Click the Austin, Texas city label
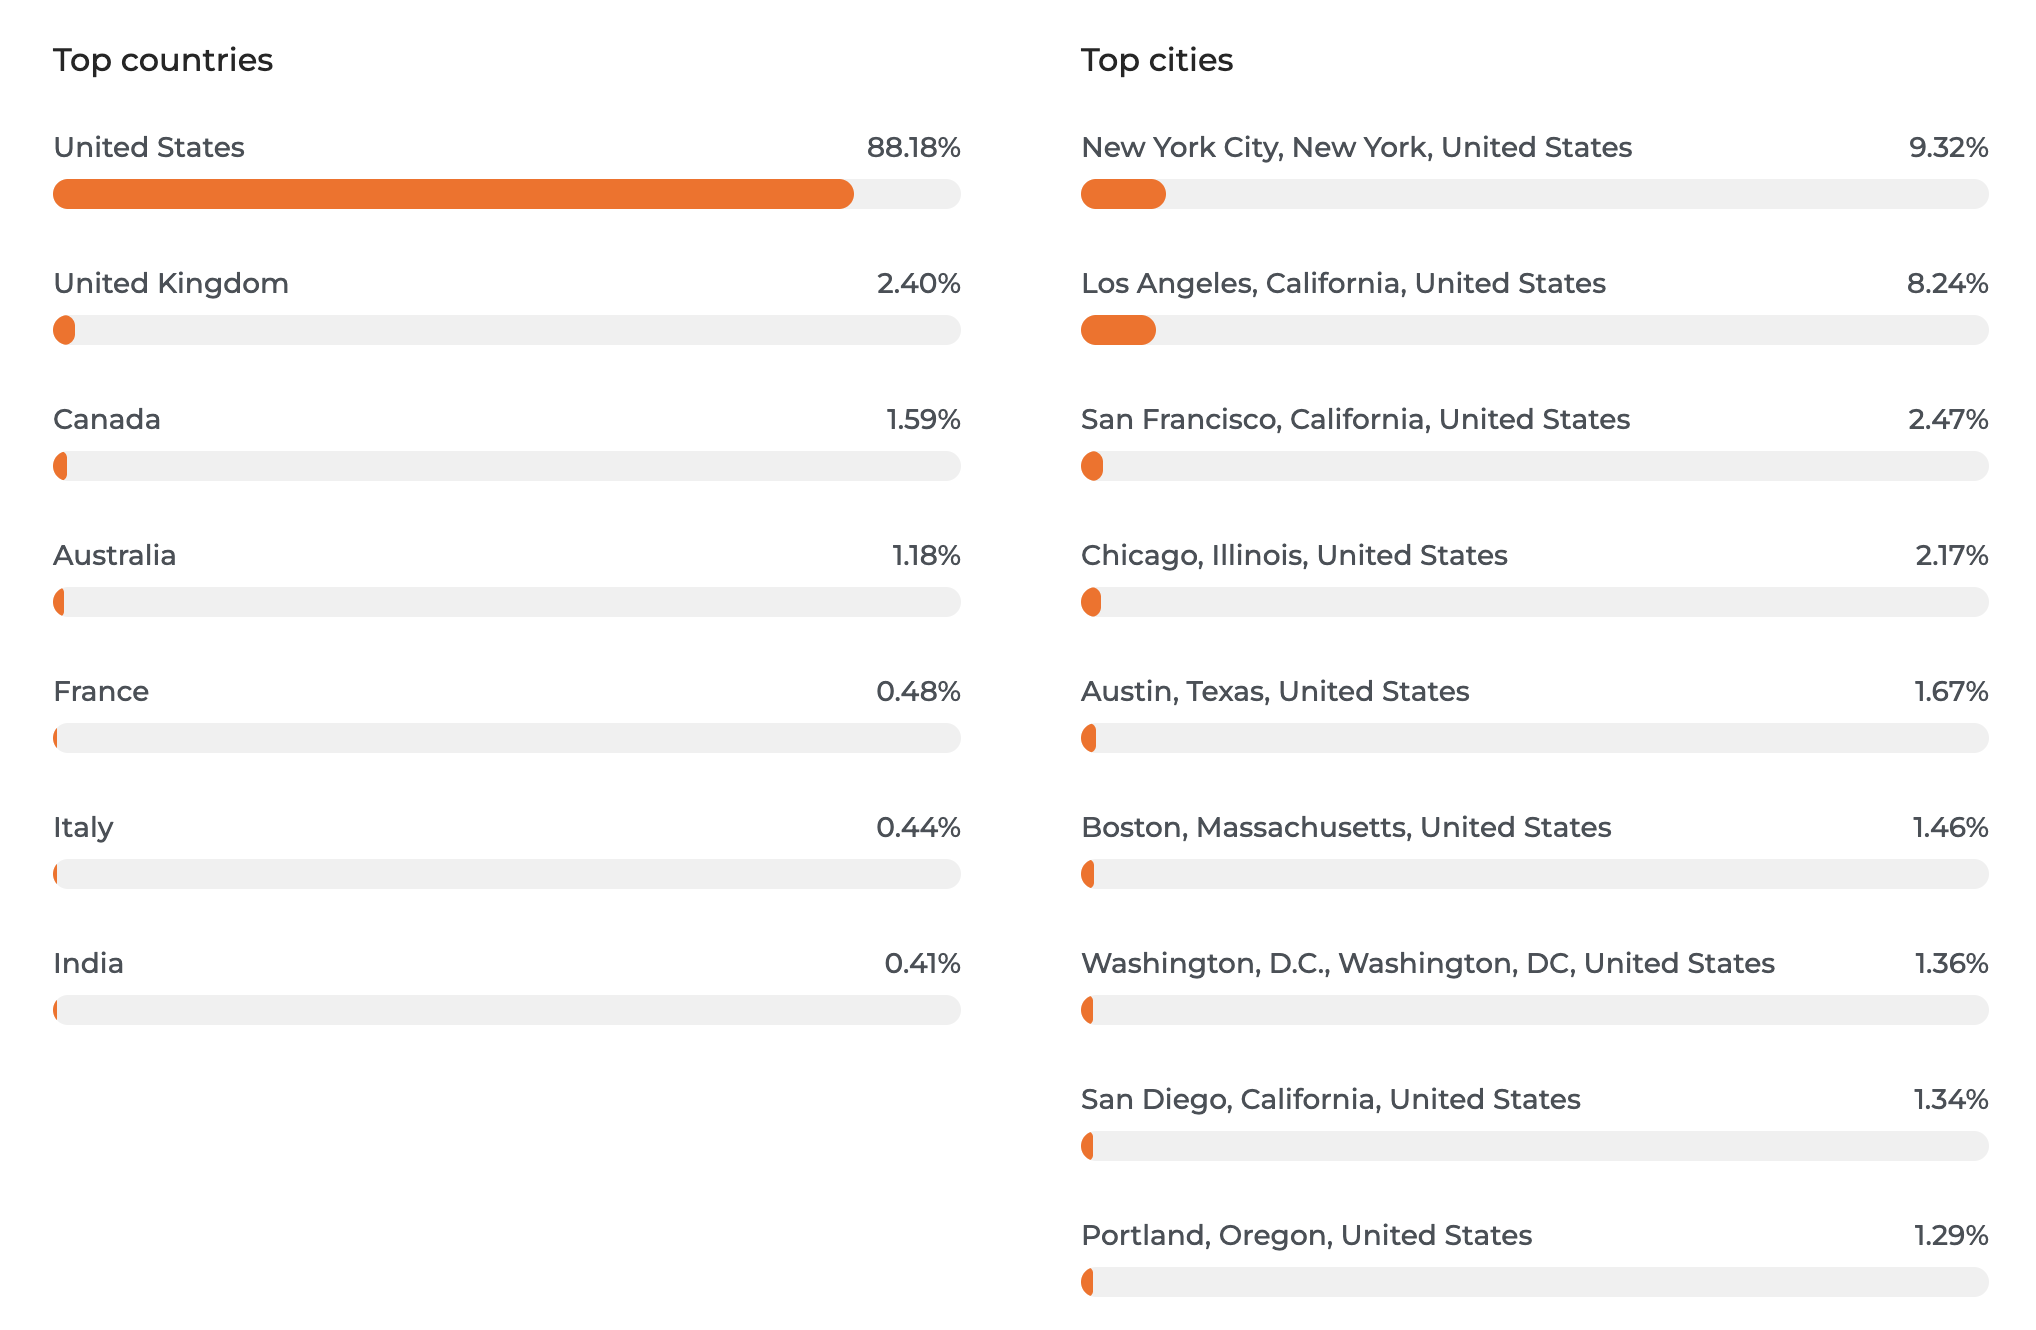 pyautogui.click(x=1275, y=691)
